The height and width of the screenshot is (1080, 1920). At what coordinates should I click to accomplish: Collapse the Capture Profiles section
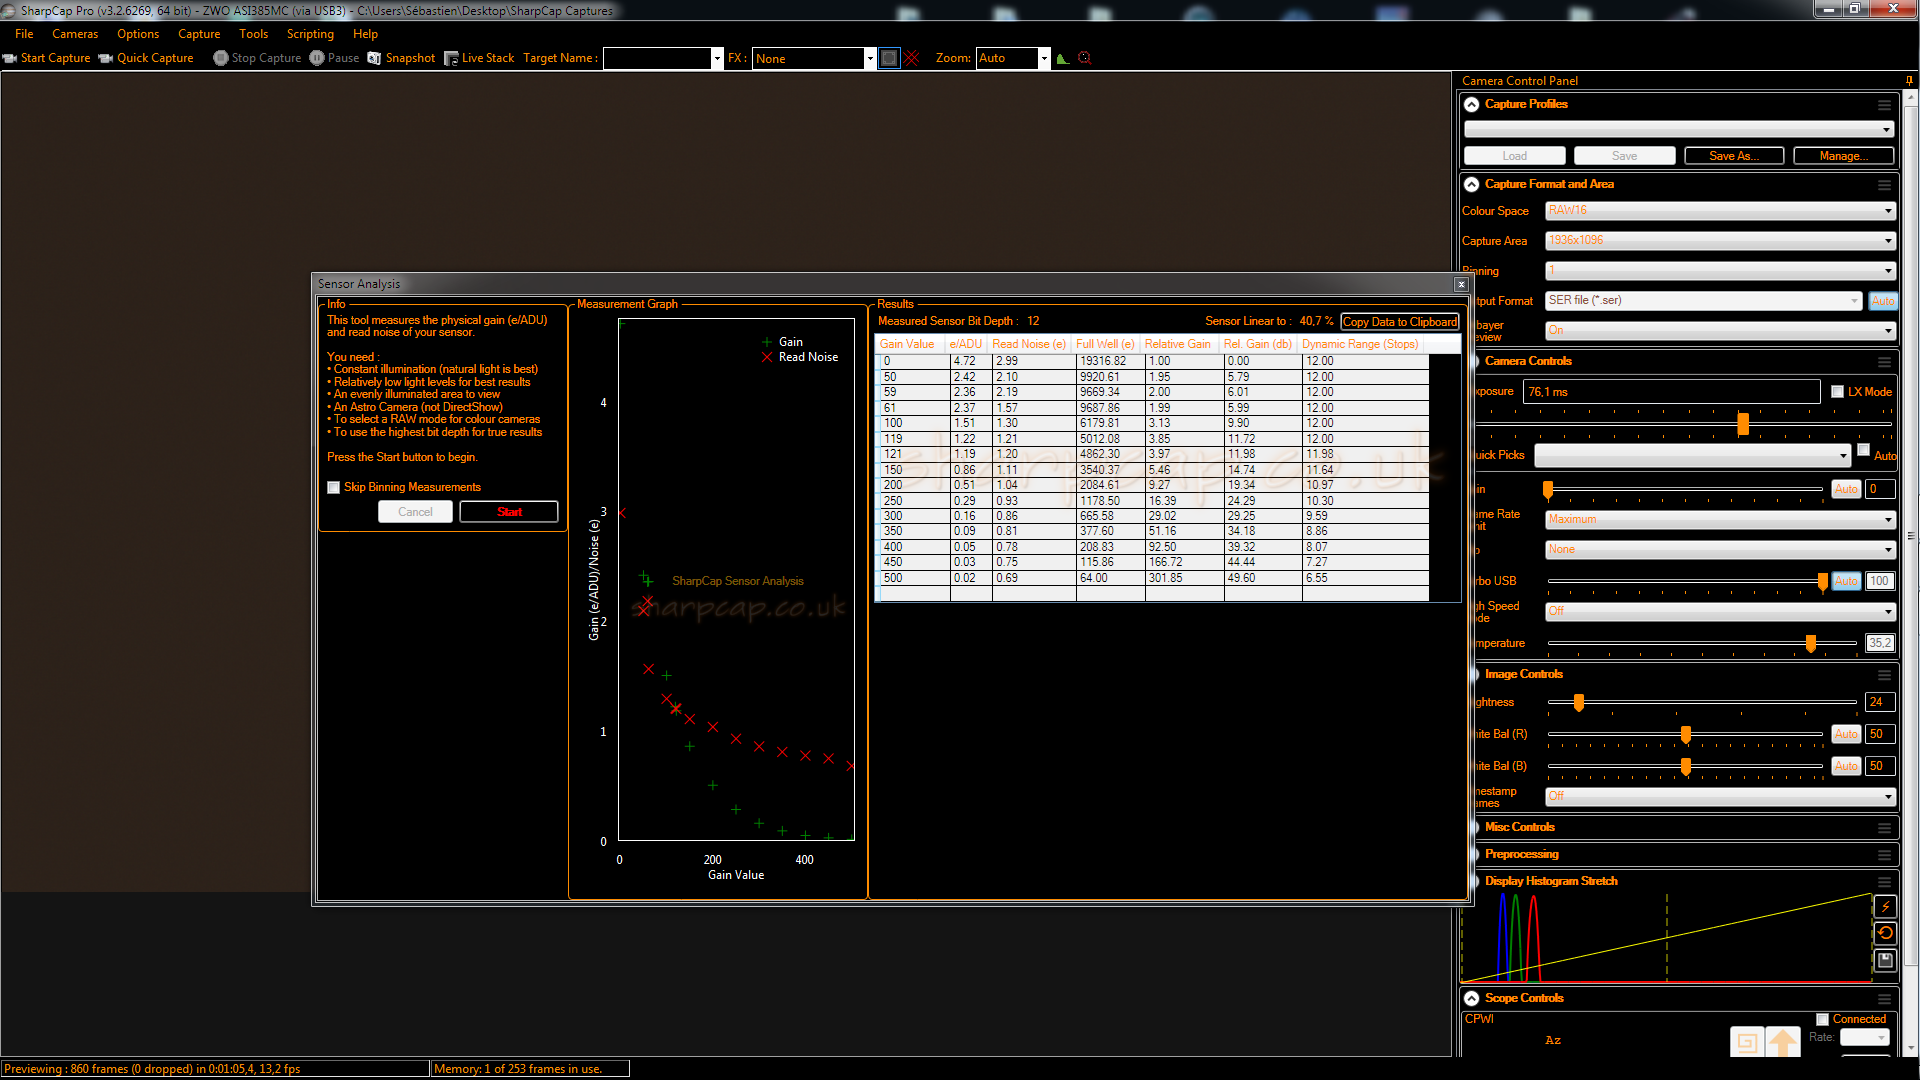[1472, 104]
